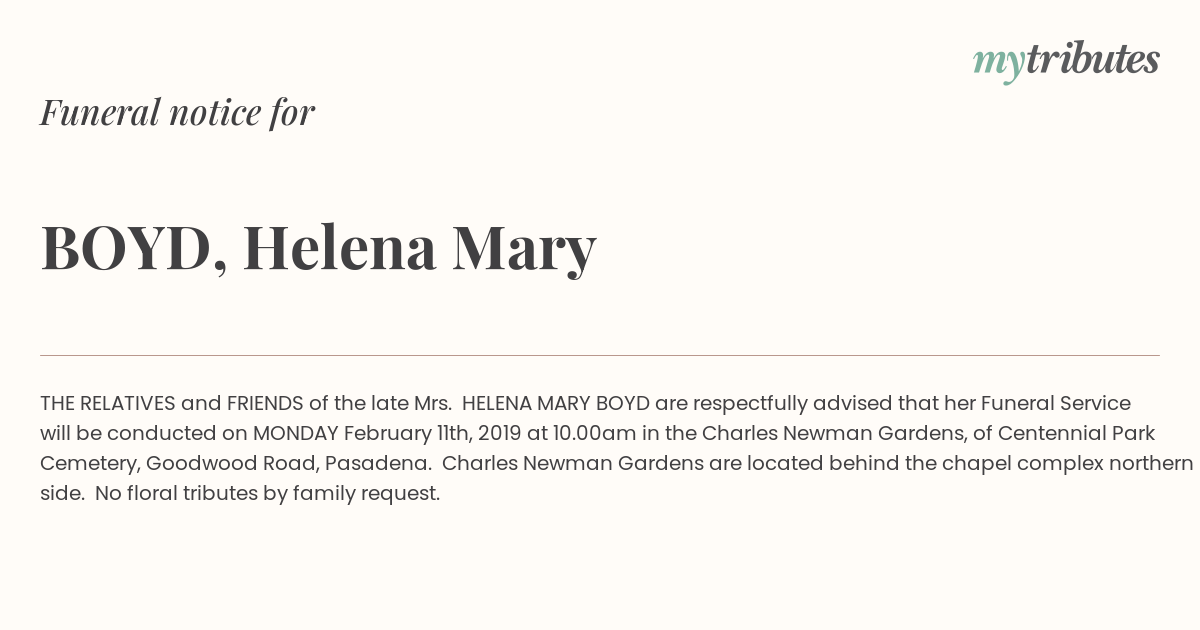Click the mytributes logo

pos(1066,61)
